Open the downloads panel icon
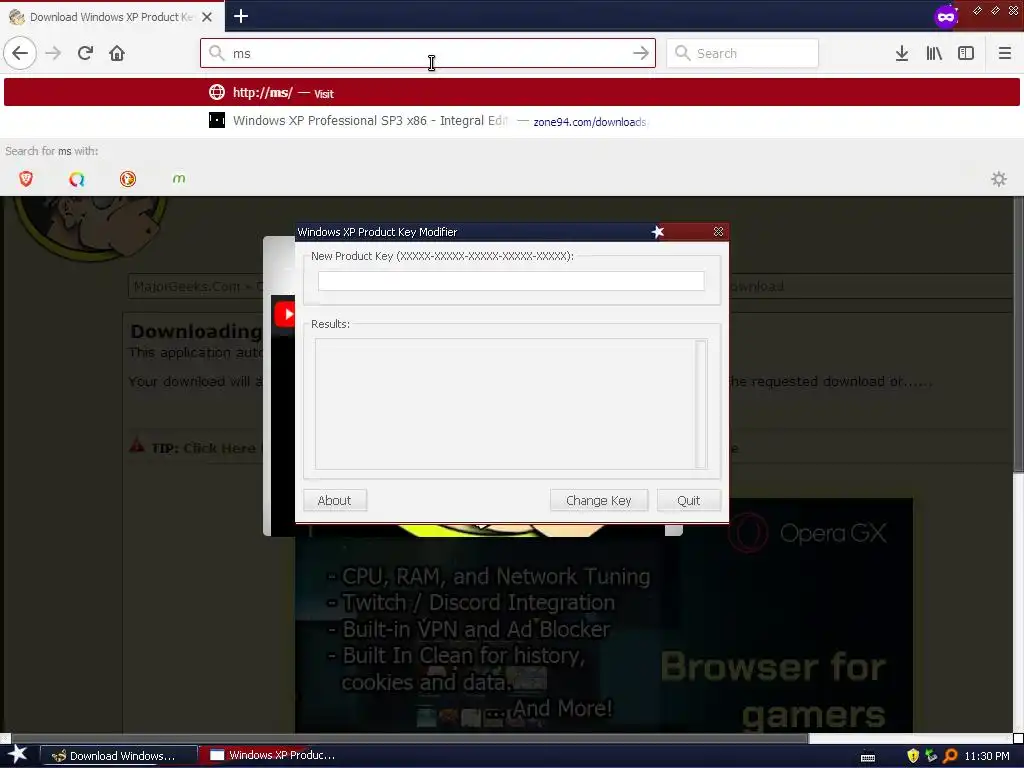The width and height of the screenshot is (1024, 768). coord(902,53)
